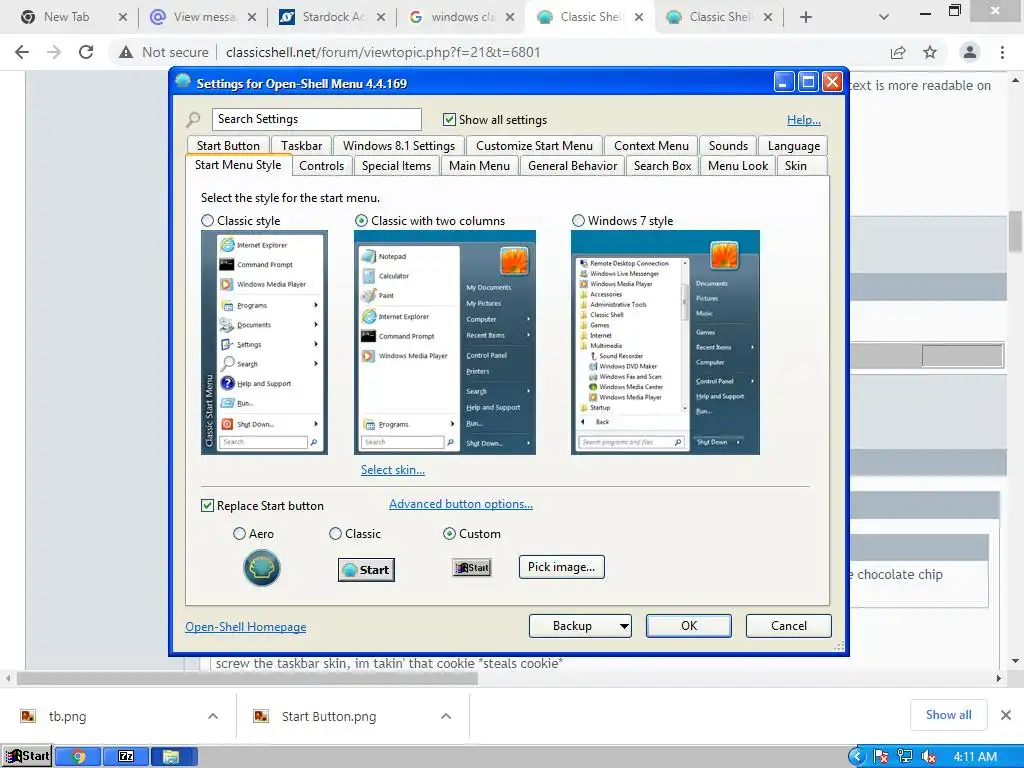
Task: Click the Pick image... button
Action: pos(562,567)
